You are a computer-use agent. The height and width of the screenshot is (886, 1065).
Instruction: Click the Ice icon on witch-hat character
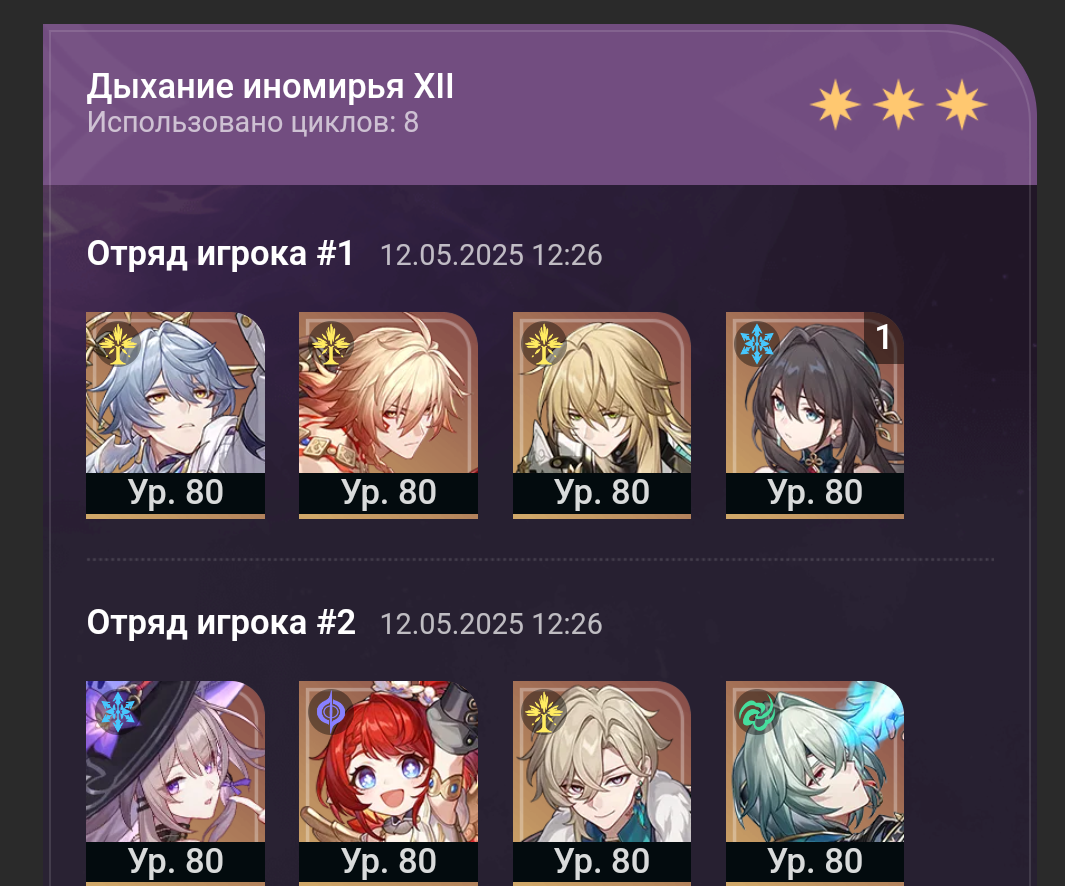click(x=118, y=713)
